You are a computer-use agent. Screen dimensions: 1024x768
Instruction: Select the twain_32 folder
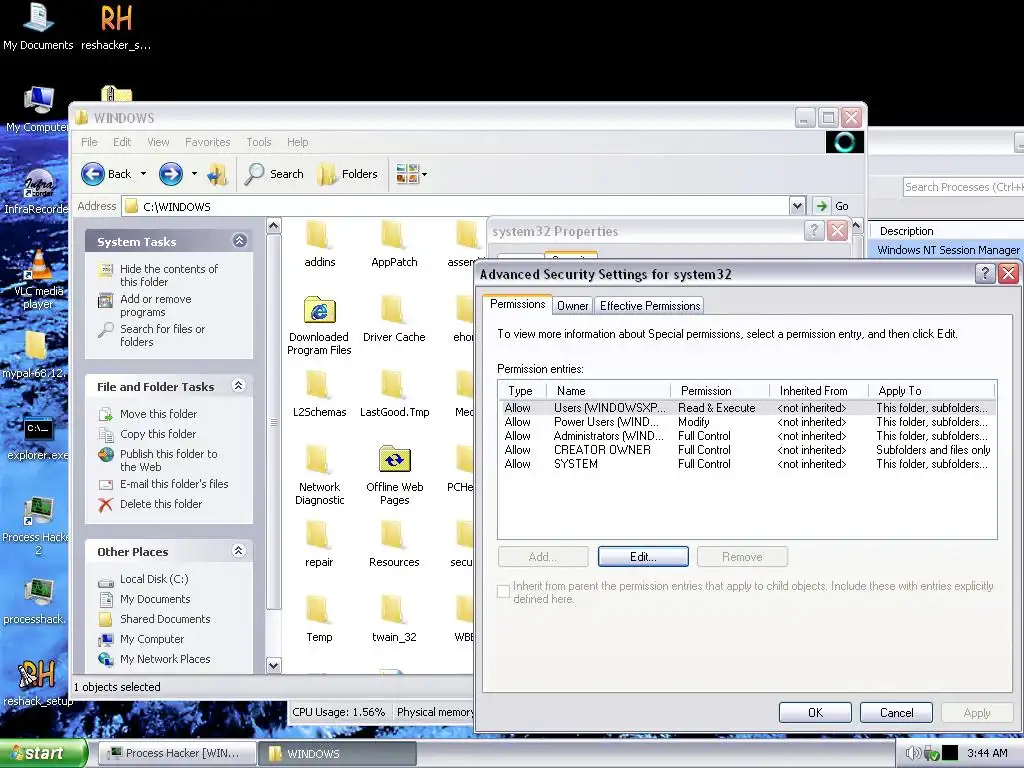394,620
